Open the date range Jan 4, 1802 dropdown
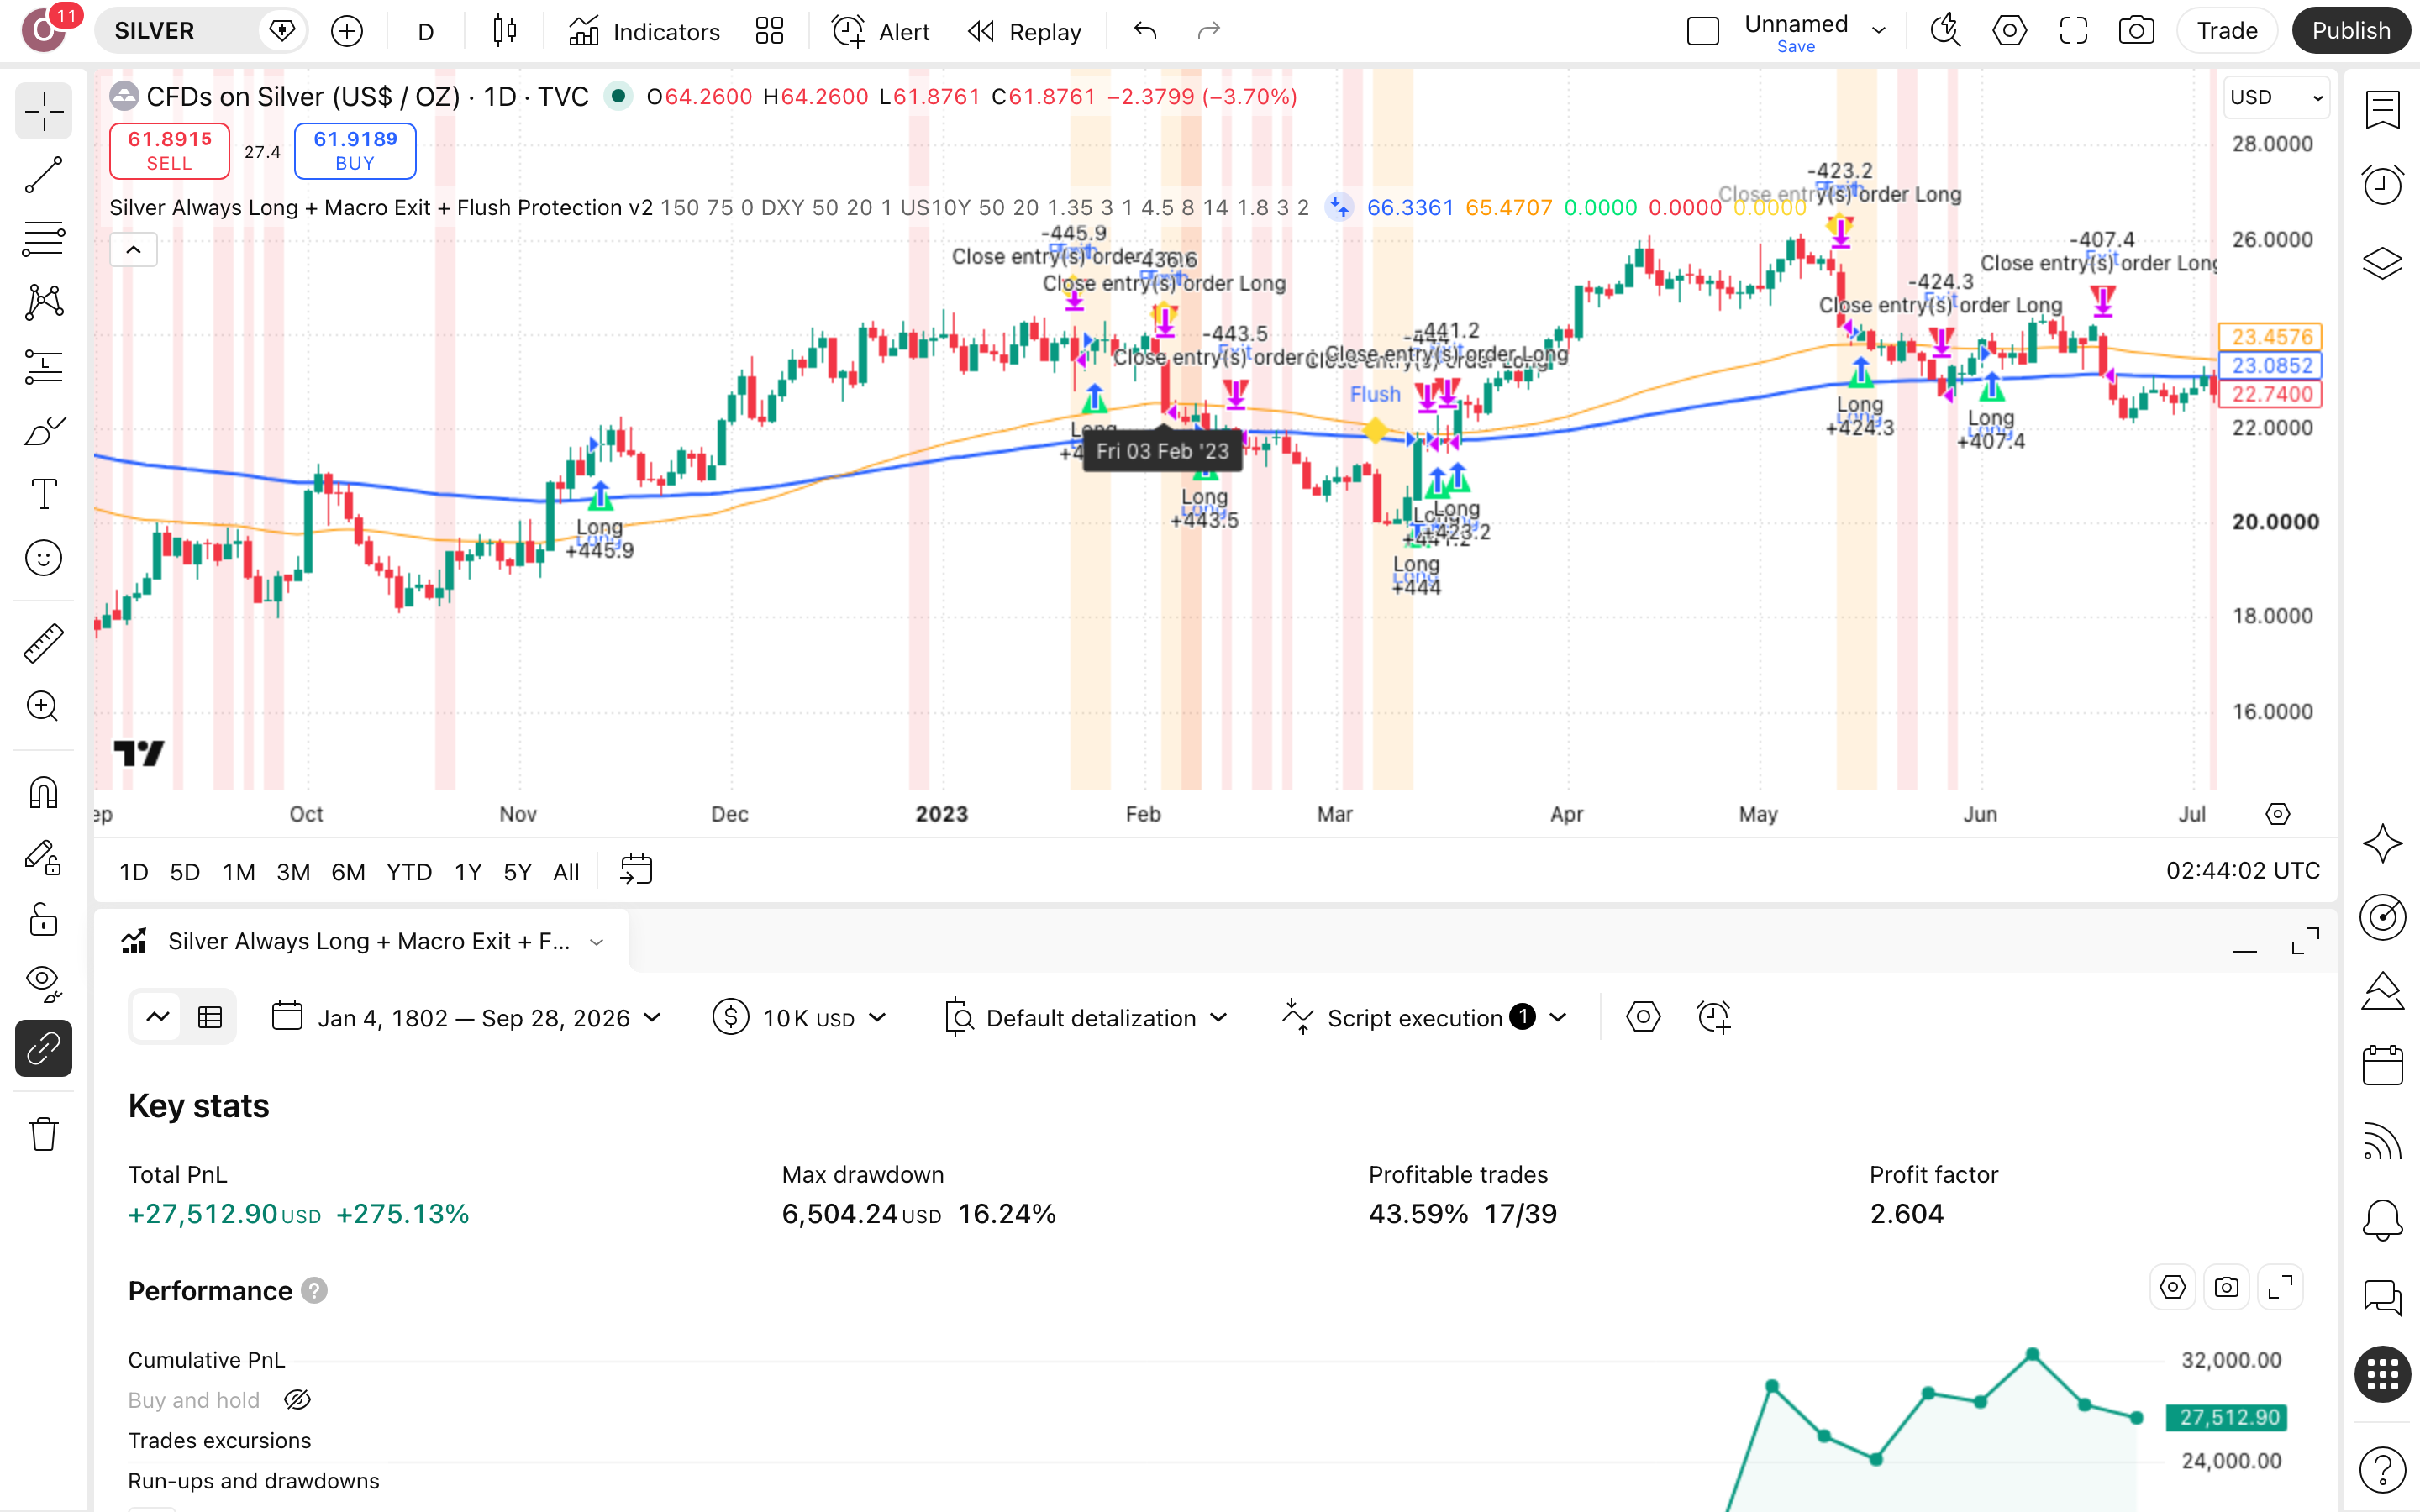This screenshot has height=1512, width=2420. coord(467,1018)
